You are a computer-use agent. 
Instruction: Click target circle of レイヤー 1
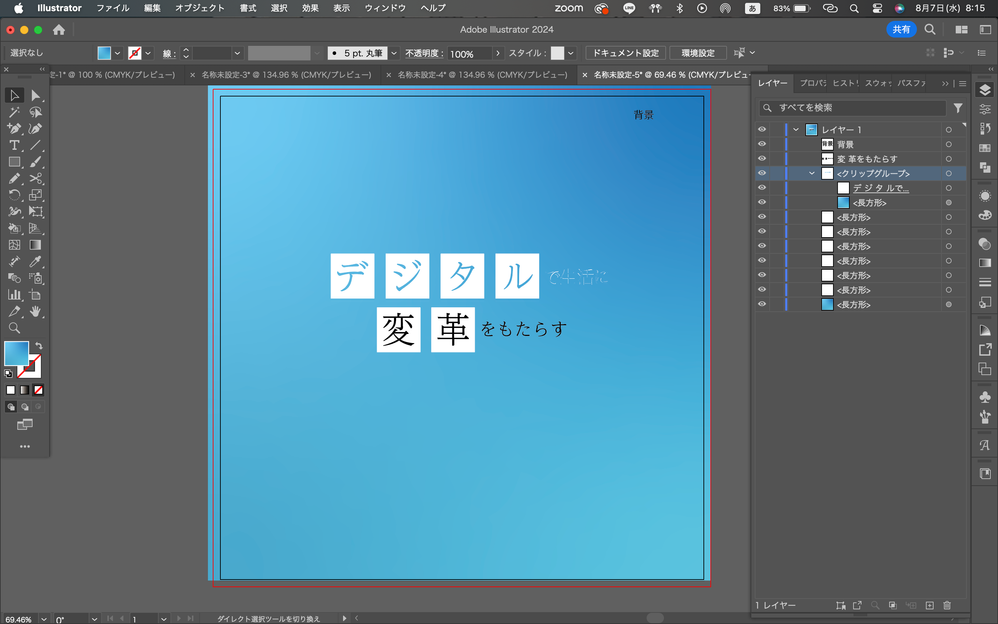[948, 130]
